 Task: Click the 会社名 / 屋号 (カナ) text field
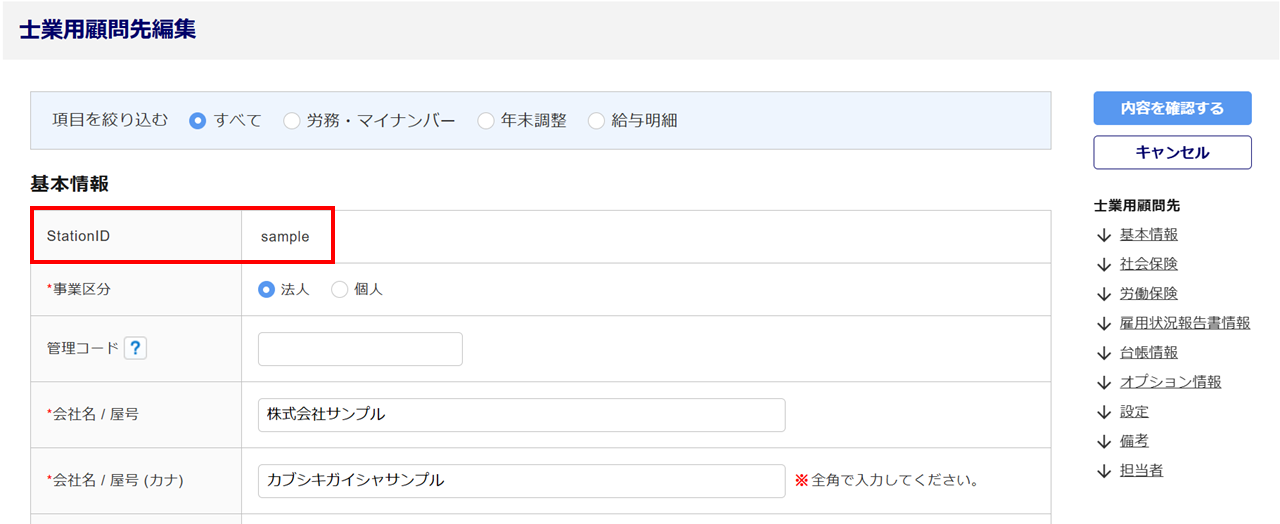(x=521, y=480)
